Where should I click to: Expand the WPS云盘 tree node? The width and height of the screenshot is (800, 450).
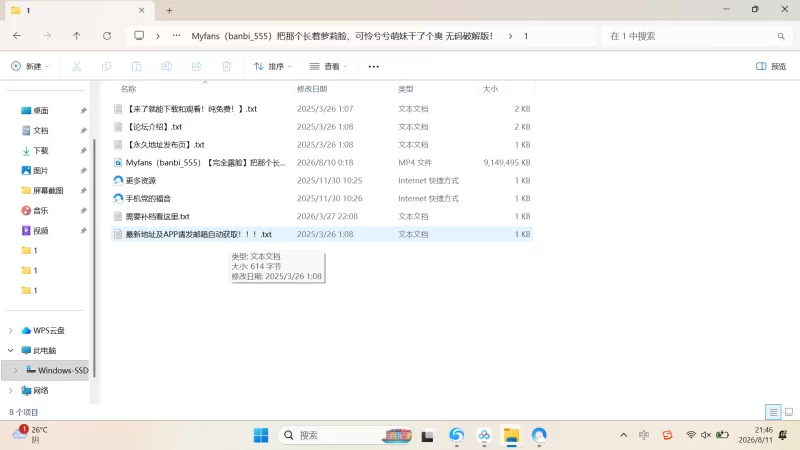tap(11, 330)
